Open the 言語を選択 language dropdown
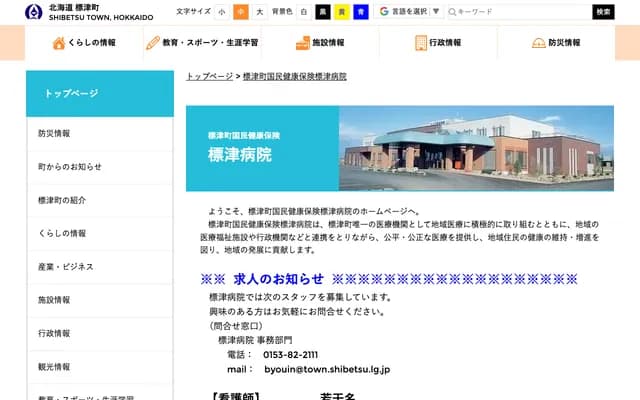 click(410, 11)
